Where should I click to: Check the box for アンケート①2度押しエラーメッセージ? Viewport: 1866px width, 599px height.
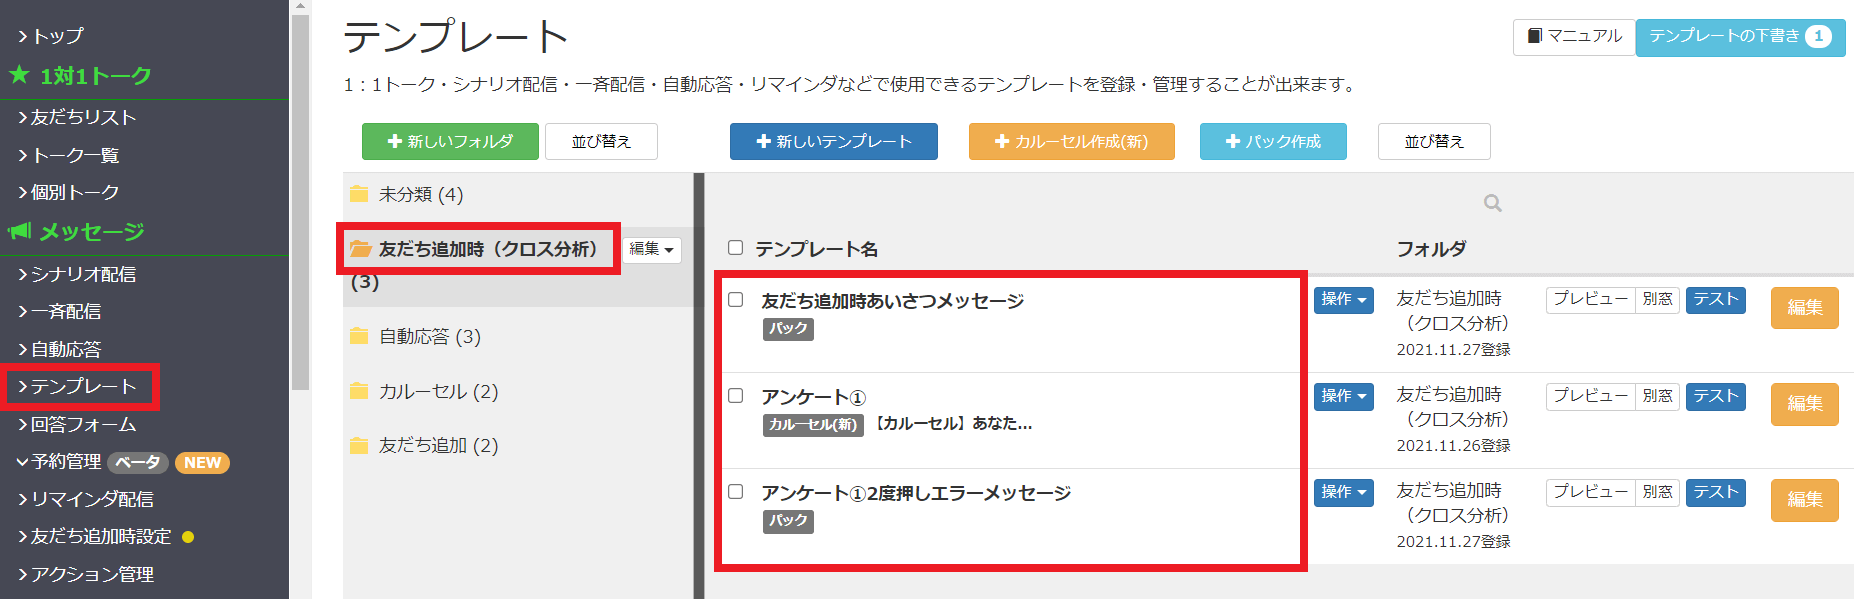pos(736,492)
